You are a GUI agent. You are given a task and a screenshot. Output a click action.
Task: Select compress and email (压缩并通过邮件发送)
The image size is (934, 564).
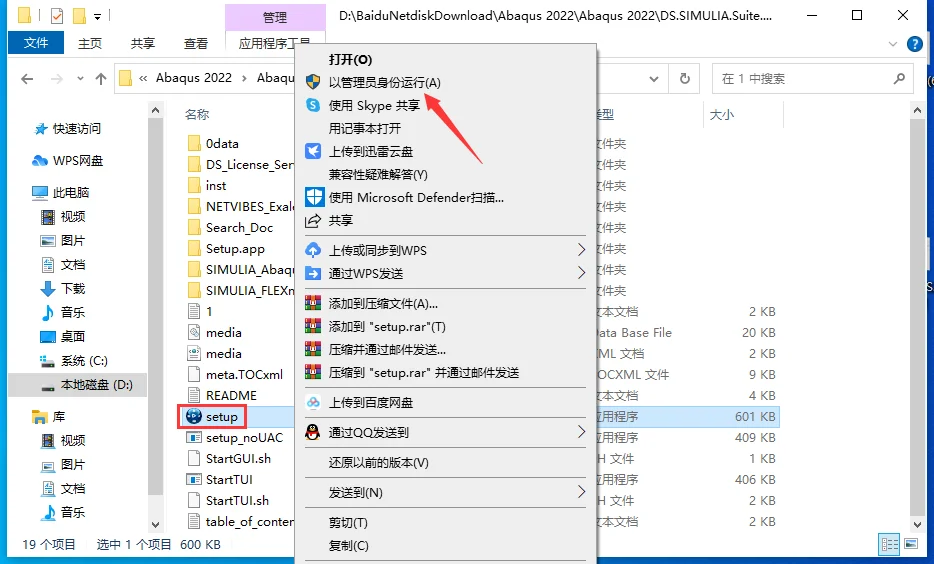click(387, 350)
